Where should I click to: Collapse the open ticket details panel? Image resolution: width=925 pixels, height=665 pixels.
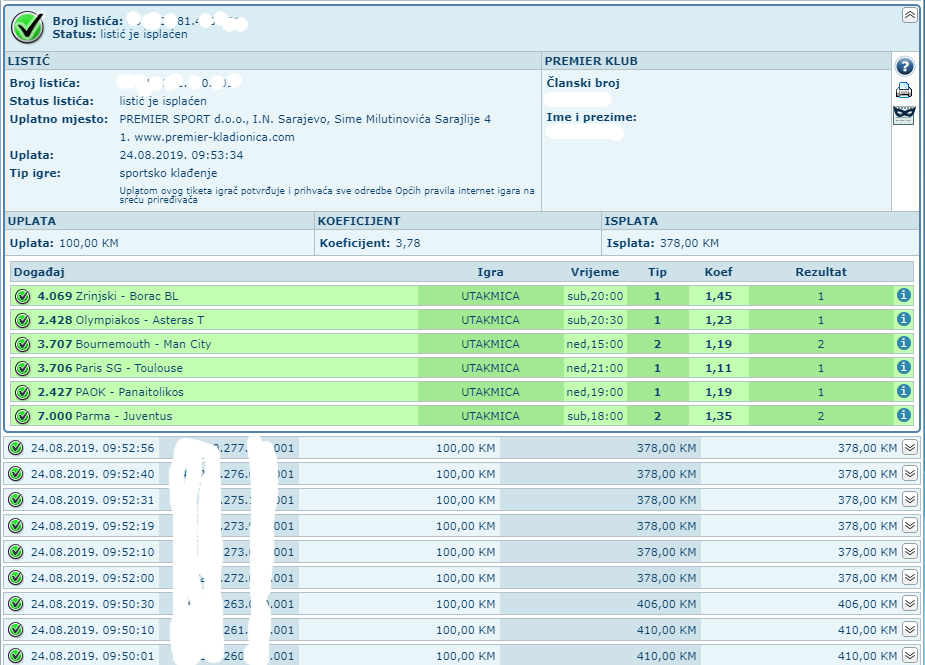coord(909,15)
